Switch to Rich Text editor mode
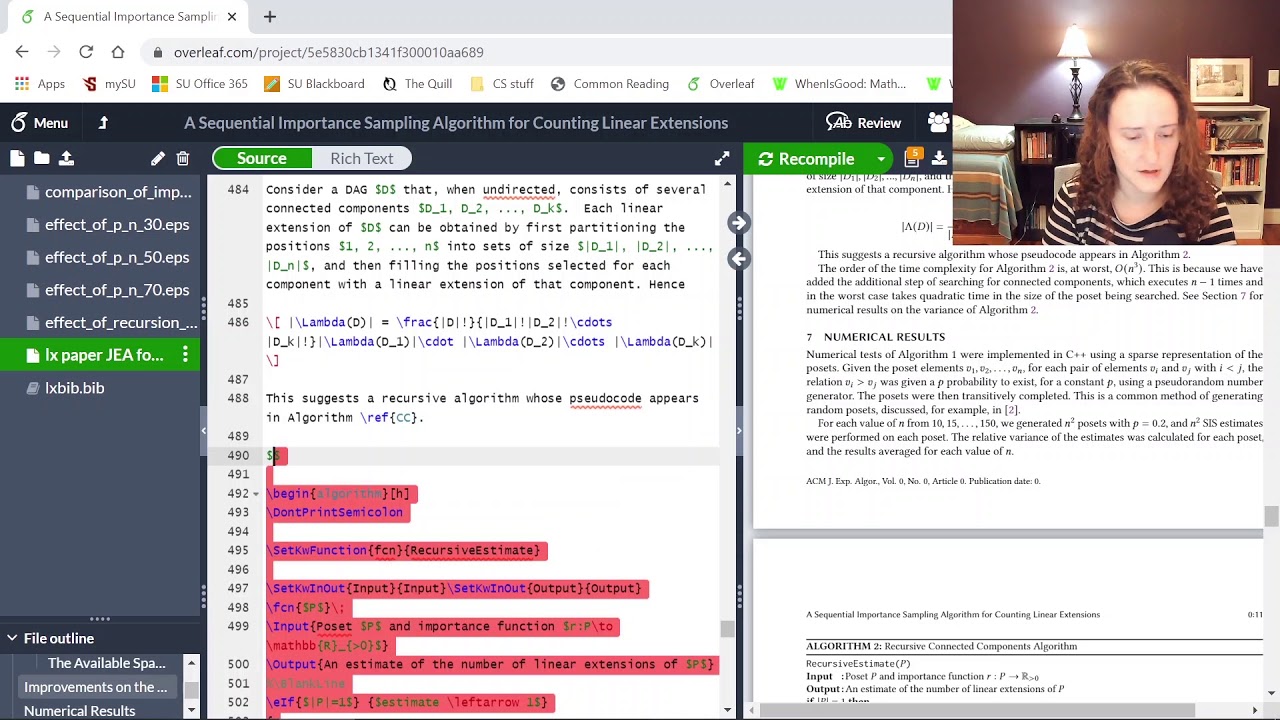 point(362,158)
